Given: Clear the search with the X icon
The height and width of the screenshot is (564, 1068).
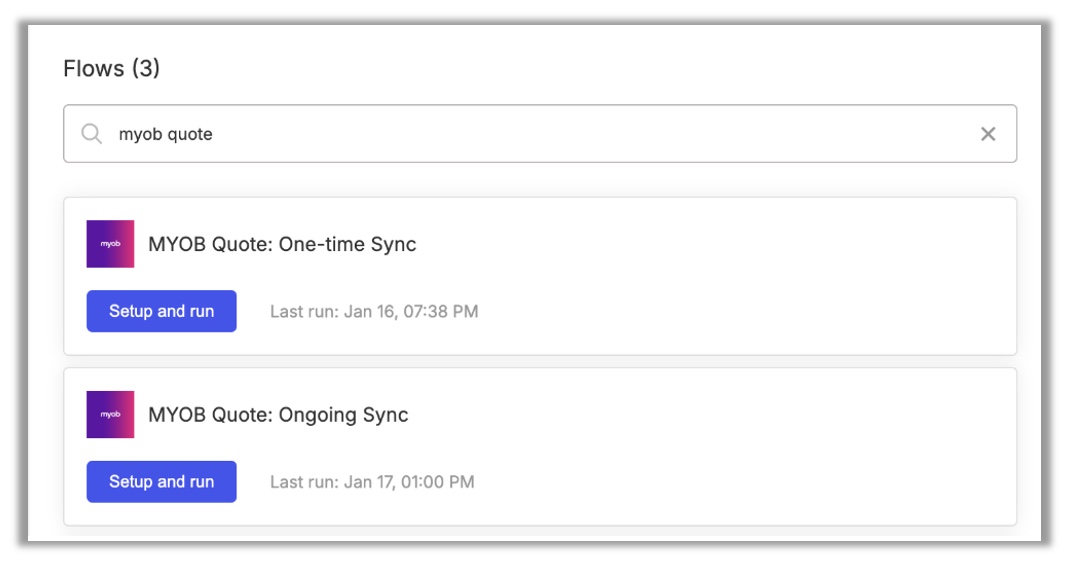Looking at the screenshot, I should click(988, 134).
